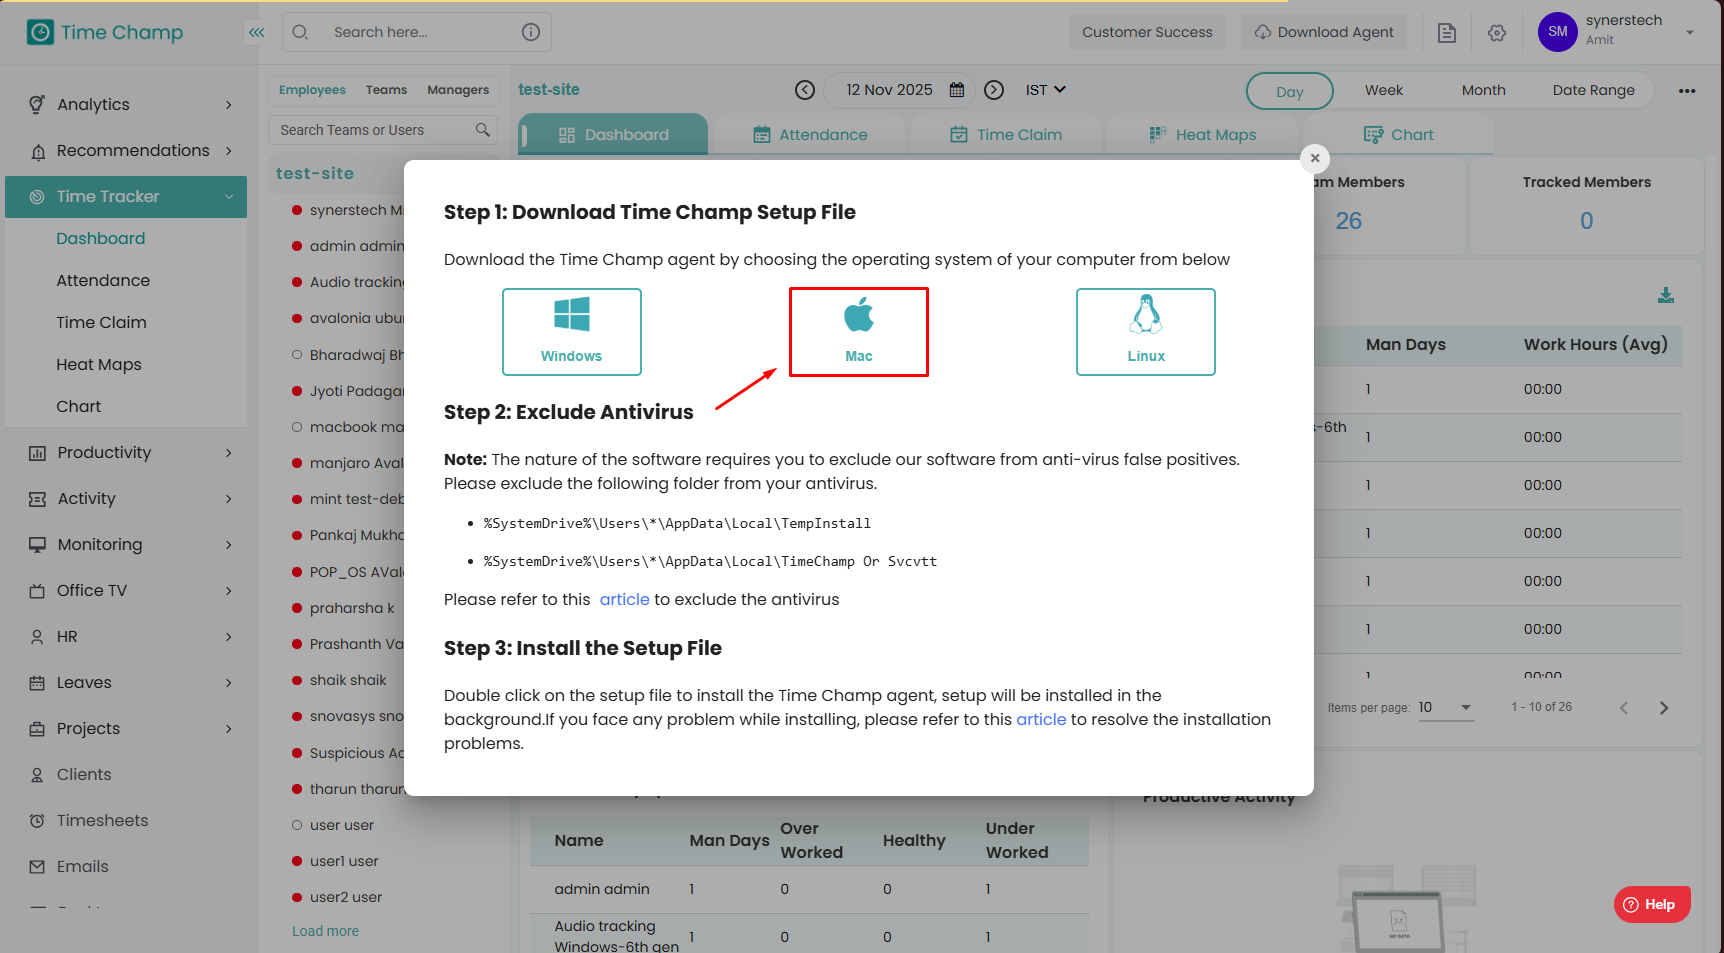Click Load more in users list
1724x953 pixels.
325,931
